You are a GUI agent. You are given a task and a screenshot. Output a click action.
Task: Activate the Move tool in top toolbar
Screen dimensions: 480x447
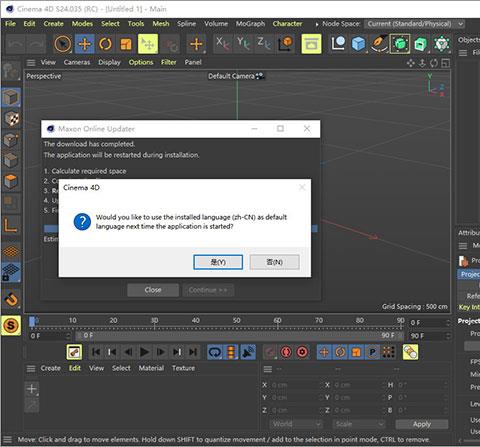click(84, 44)
